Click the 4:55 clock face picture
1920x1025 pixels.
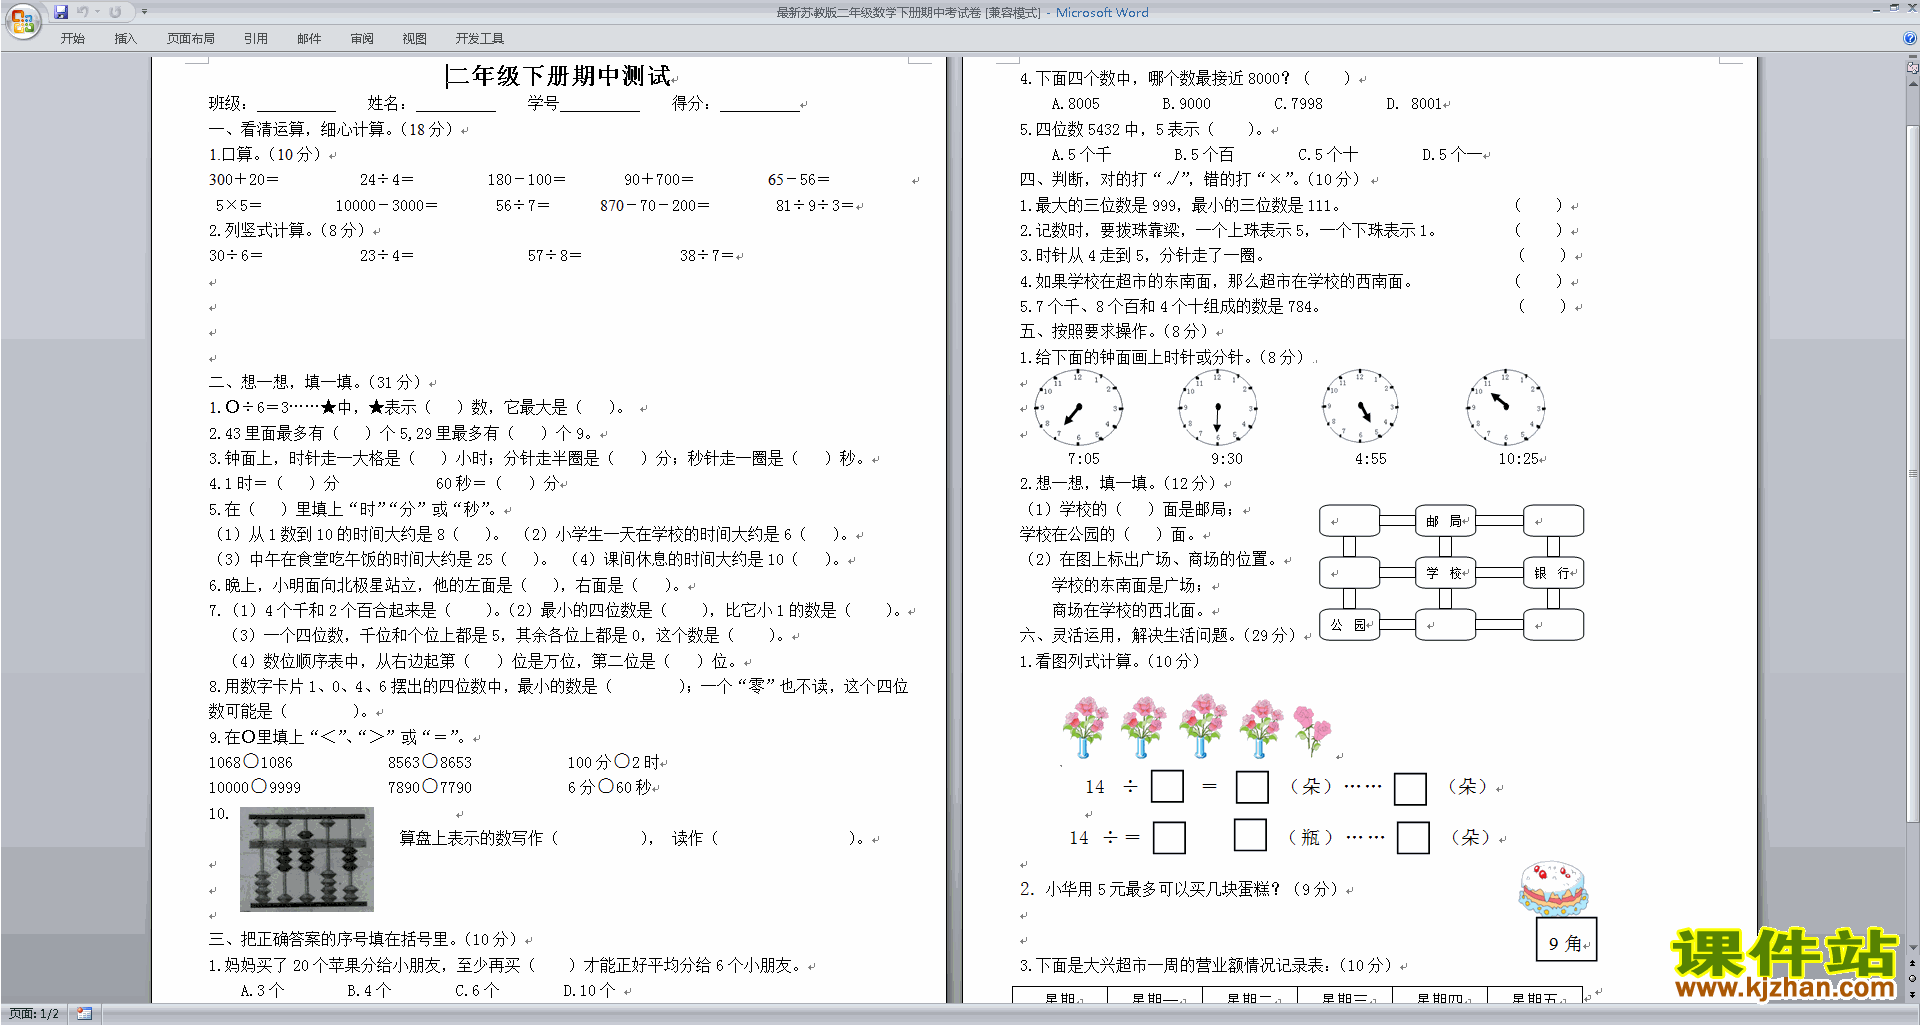pyautogui.click(x=1360, y=408)
